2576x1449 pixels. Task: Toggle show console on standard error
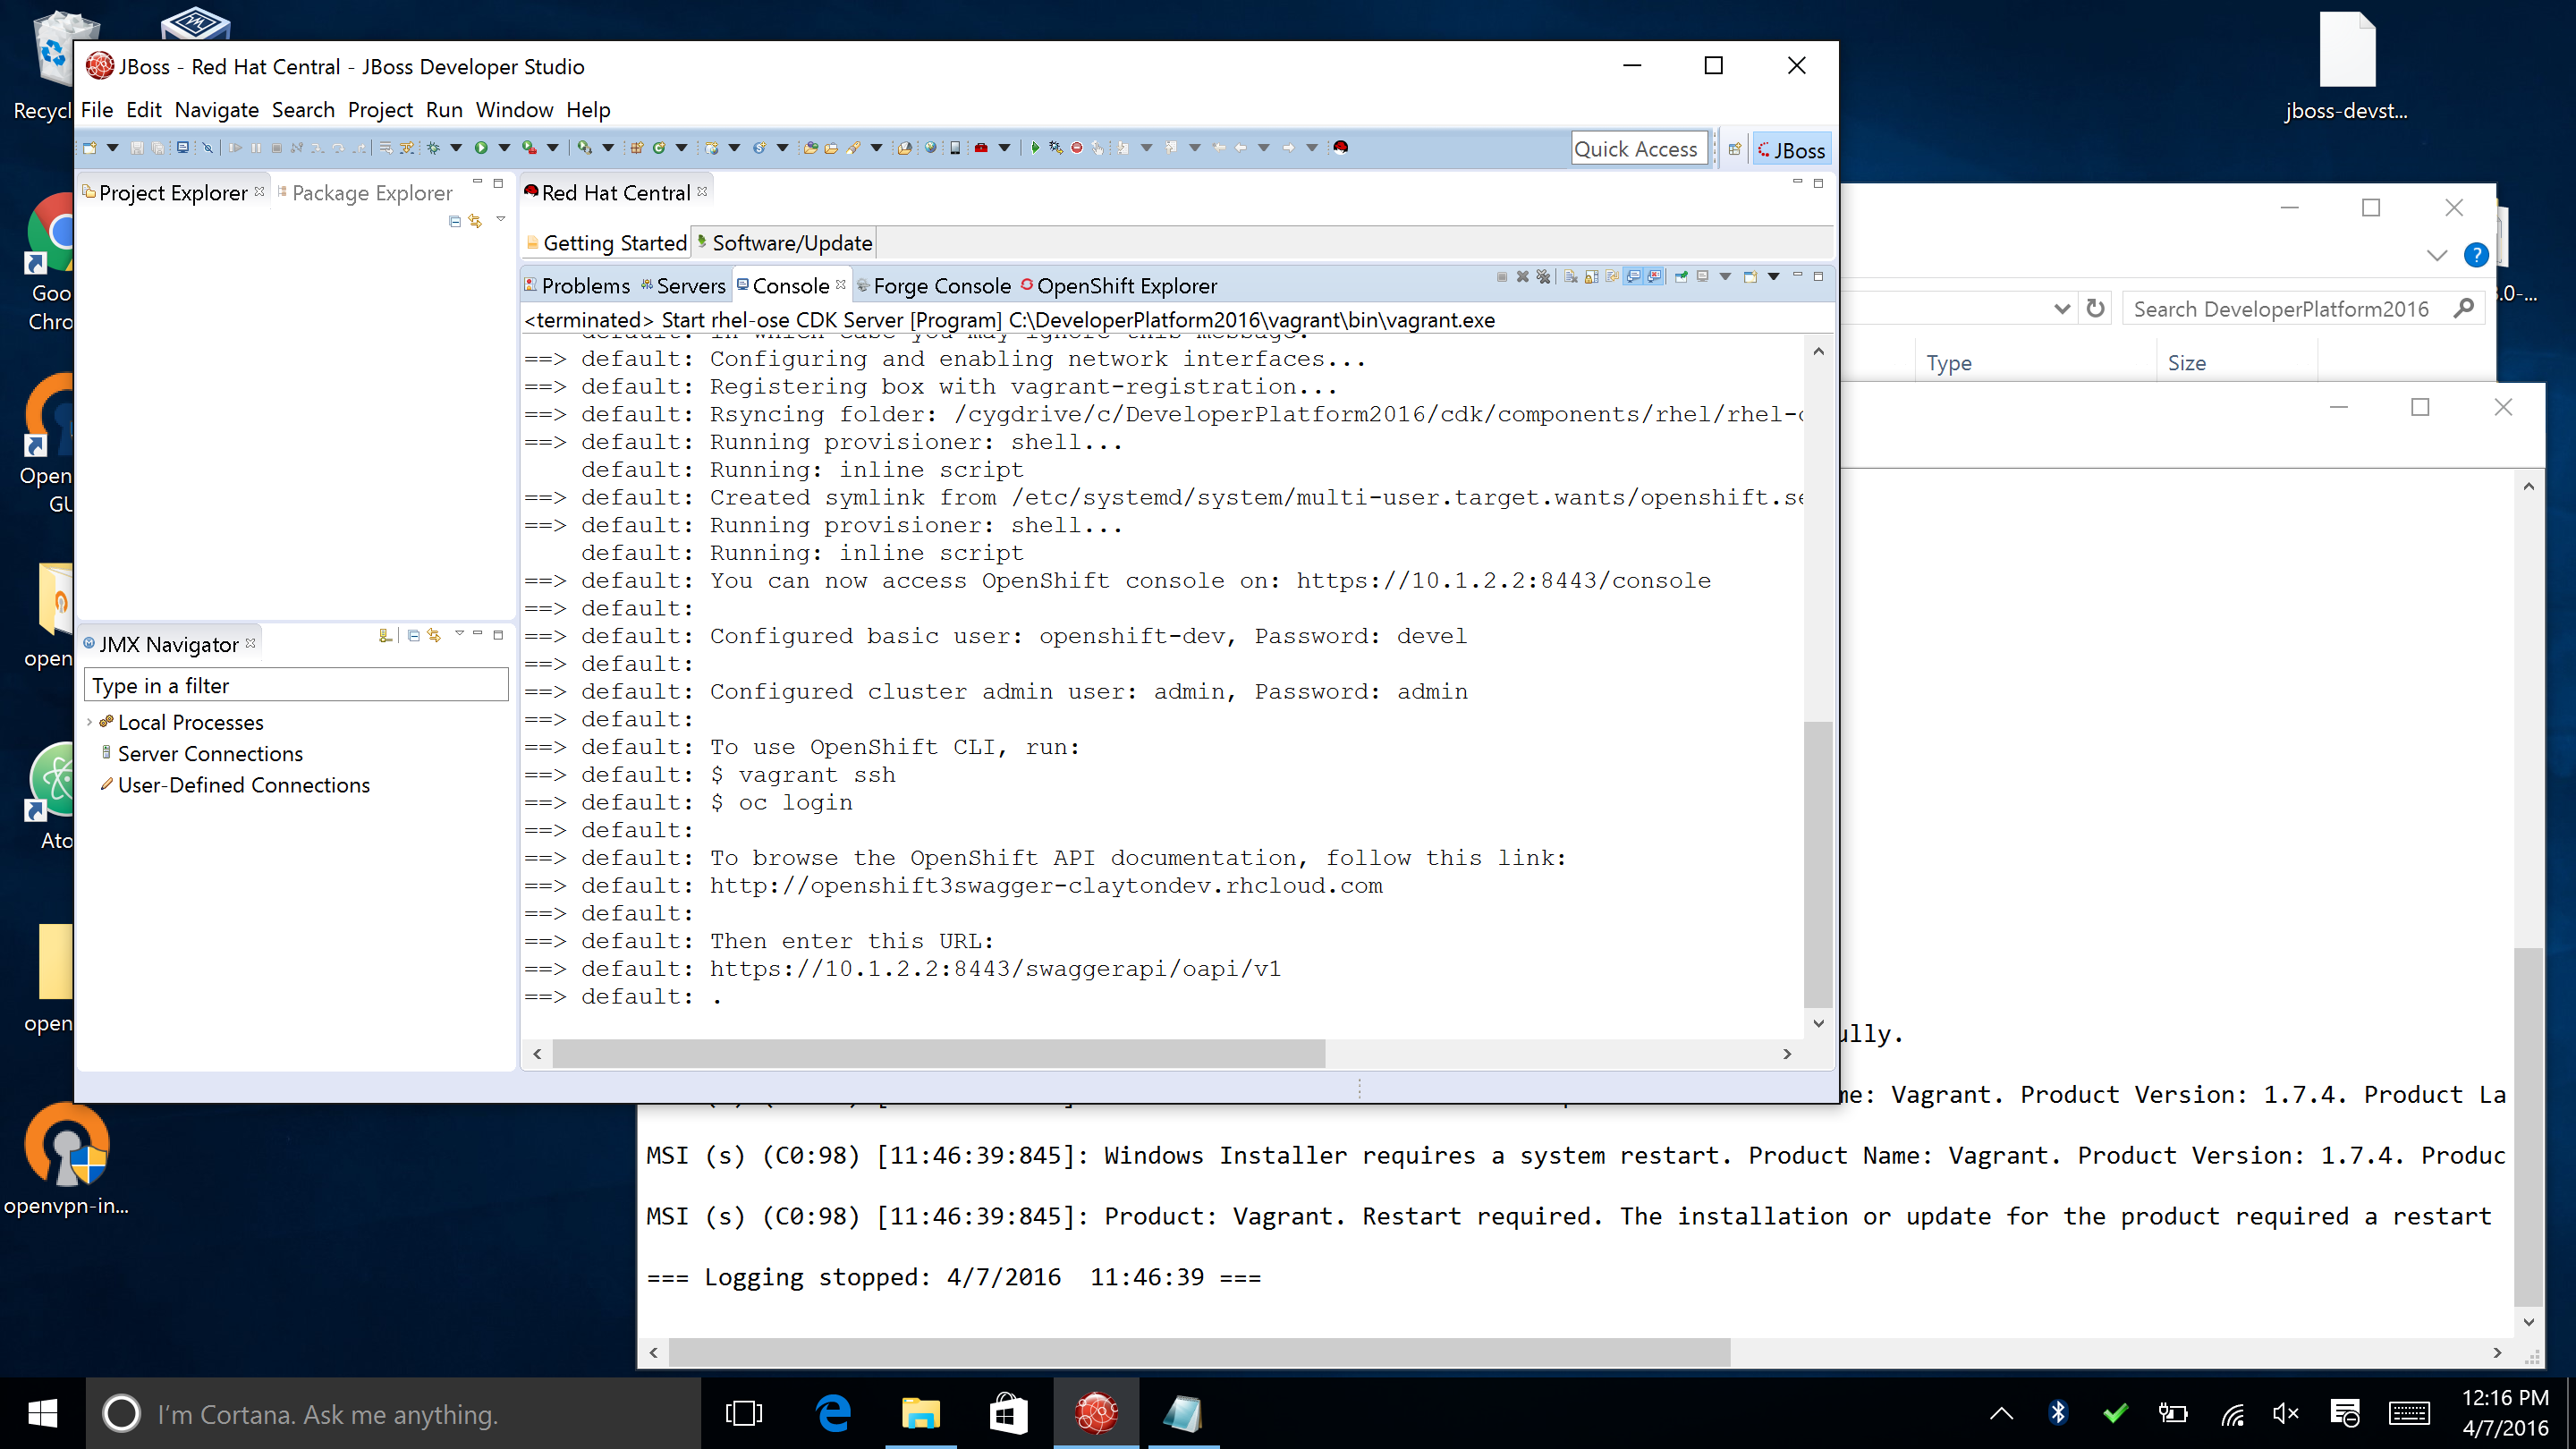[x=1655, y=277]
